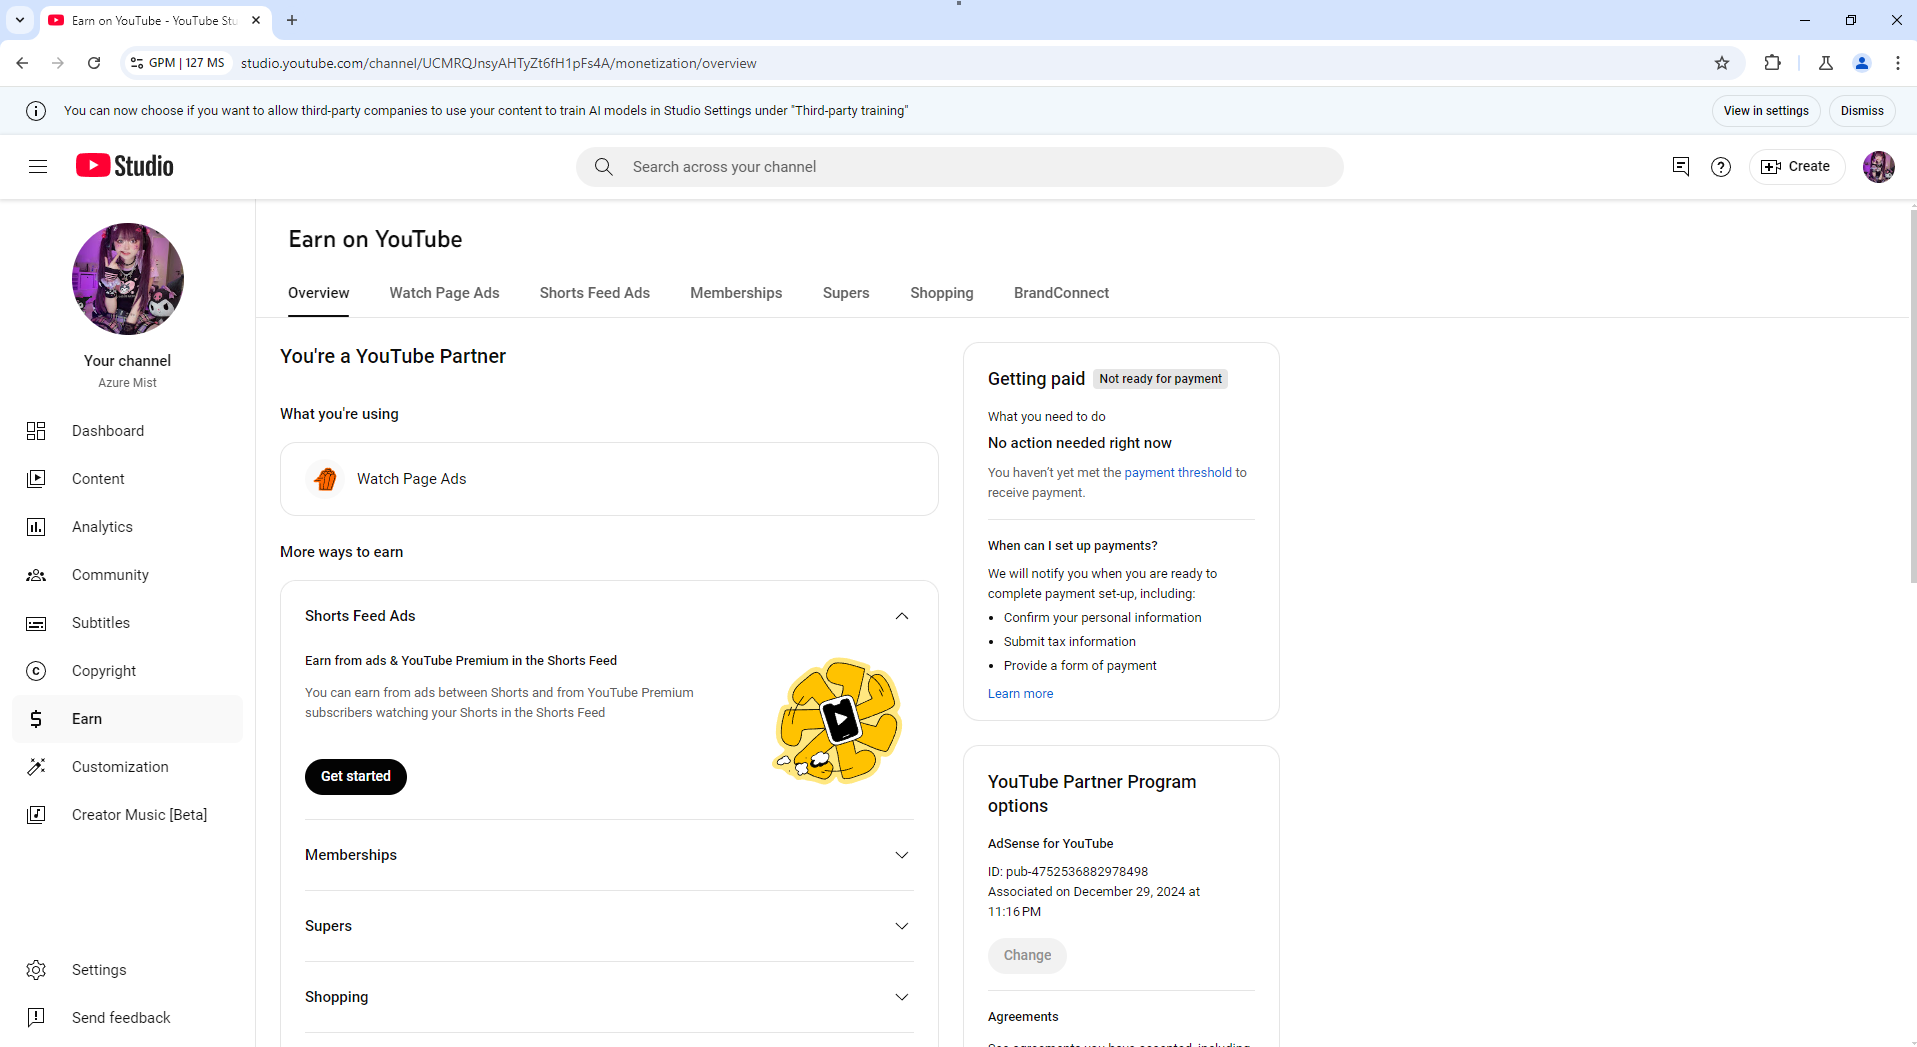
Task: Open the browser Extensions puzzle icon
Action: 1773,63
